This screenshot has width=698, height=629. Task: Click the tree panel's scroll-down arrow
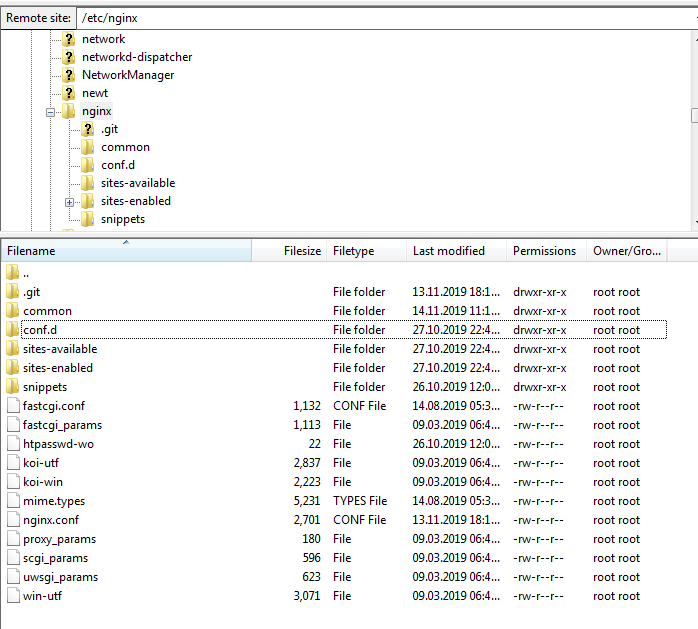click(693, 223)
